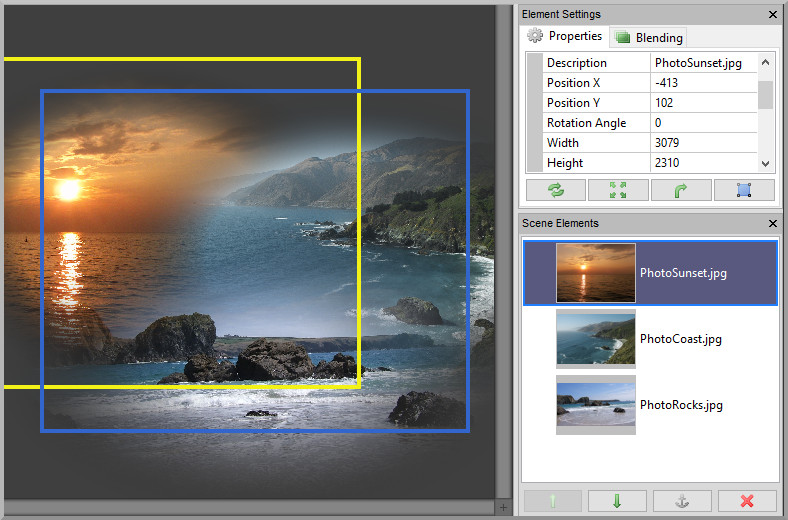The width and height of the screenshot is (788, 520).
Task: Click the blue selection frame button
Action: (744, 190)
